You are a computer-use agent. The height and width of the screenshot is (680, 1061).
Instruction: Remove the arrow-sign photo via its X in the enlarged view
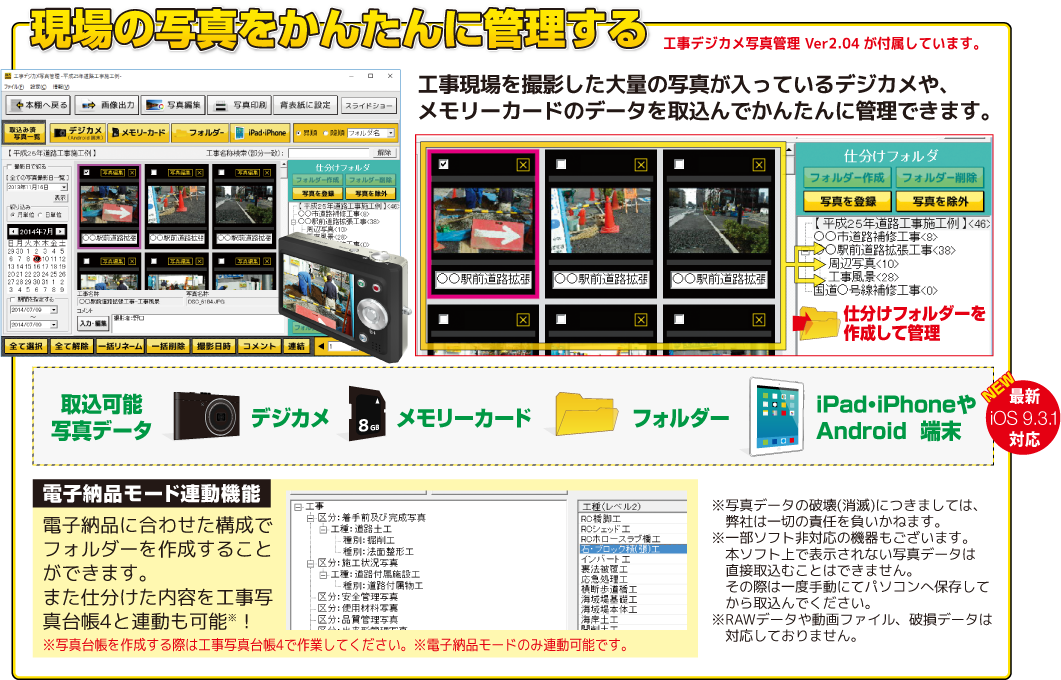click(523, 164)
